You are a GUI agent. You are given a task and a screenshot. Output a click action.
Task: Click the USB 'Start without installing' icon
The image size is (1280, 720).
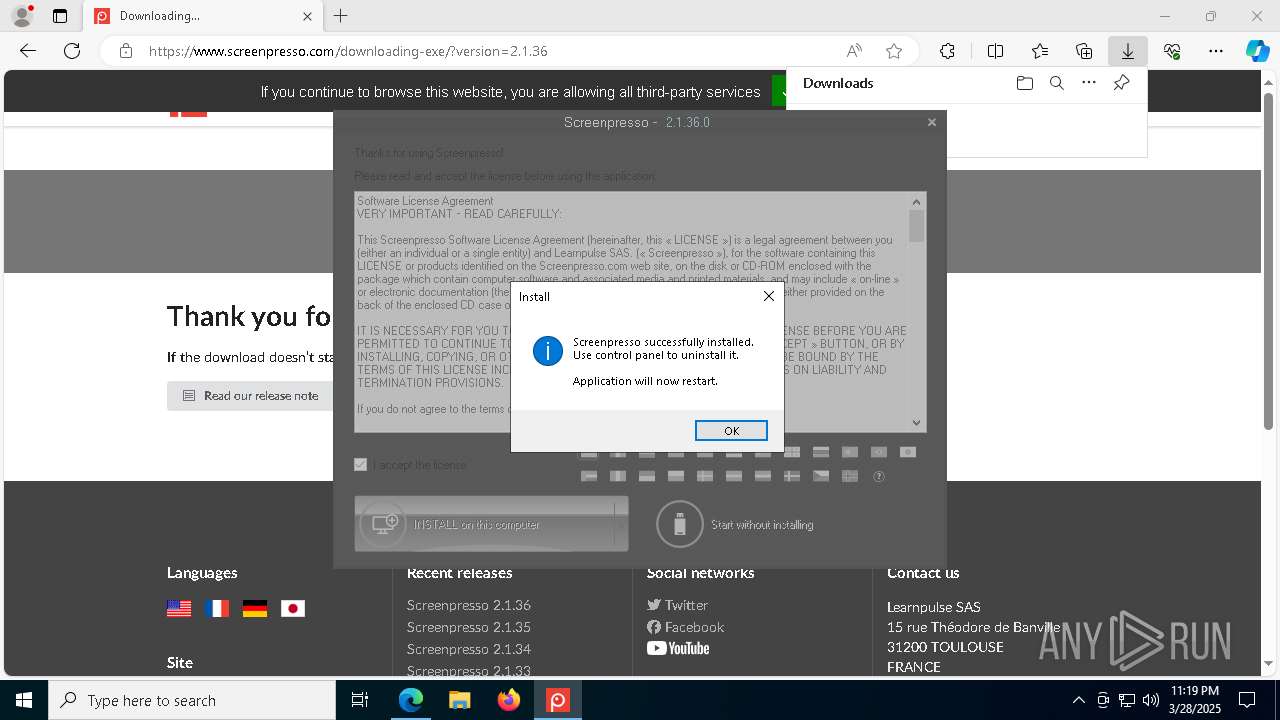click(680, 524)
